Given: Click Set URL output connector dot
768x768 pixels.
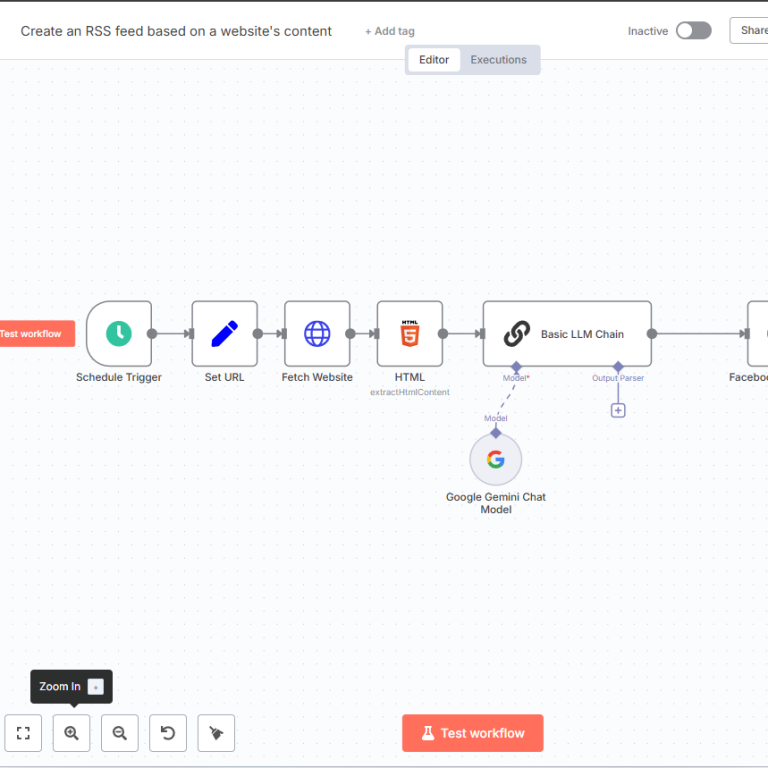Looking at the screenshot, I should (258, 334).
